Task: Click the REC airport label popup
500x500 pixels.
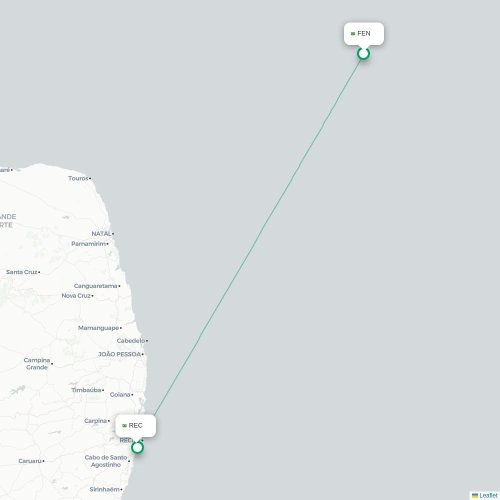Action: point(136,426)
